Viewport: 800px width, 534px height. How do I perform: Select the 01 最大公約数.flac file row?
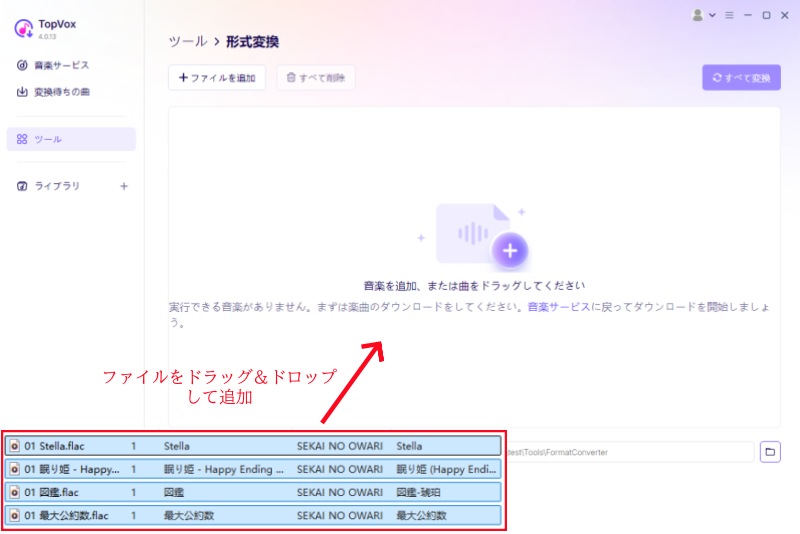(253, 515)
